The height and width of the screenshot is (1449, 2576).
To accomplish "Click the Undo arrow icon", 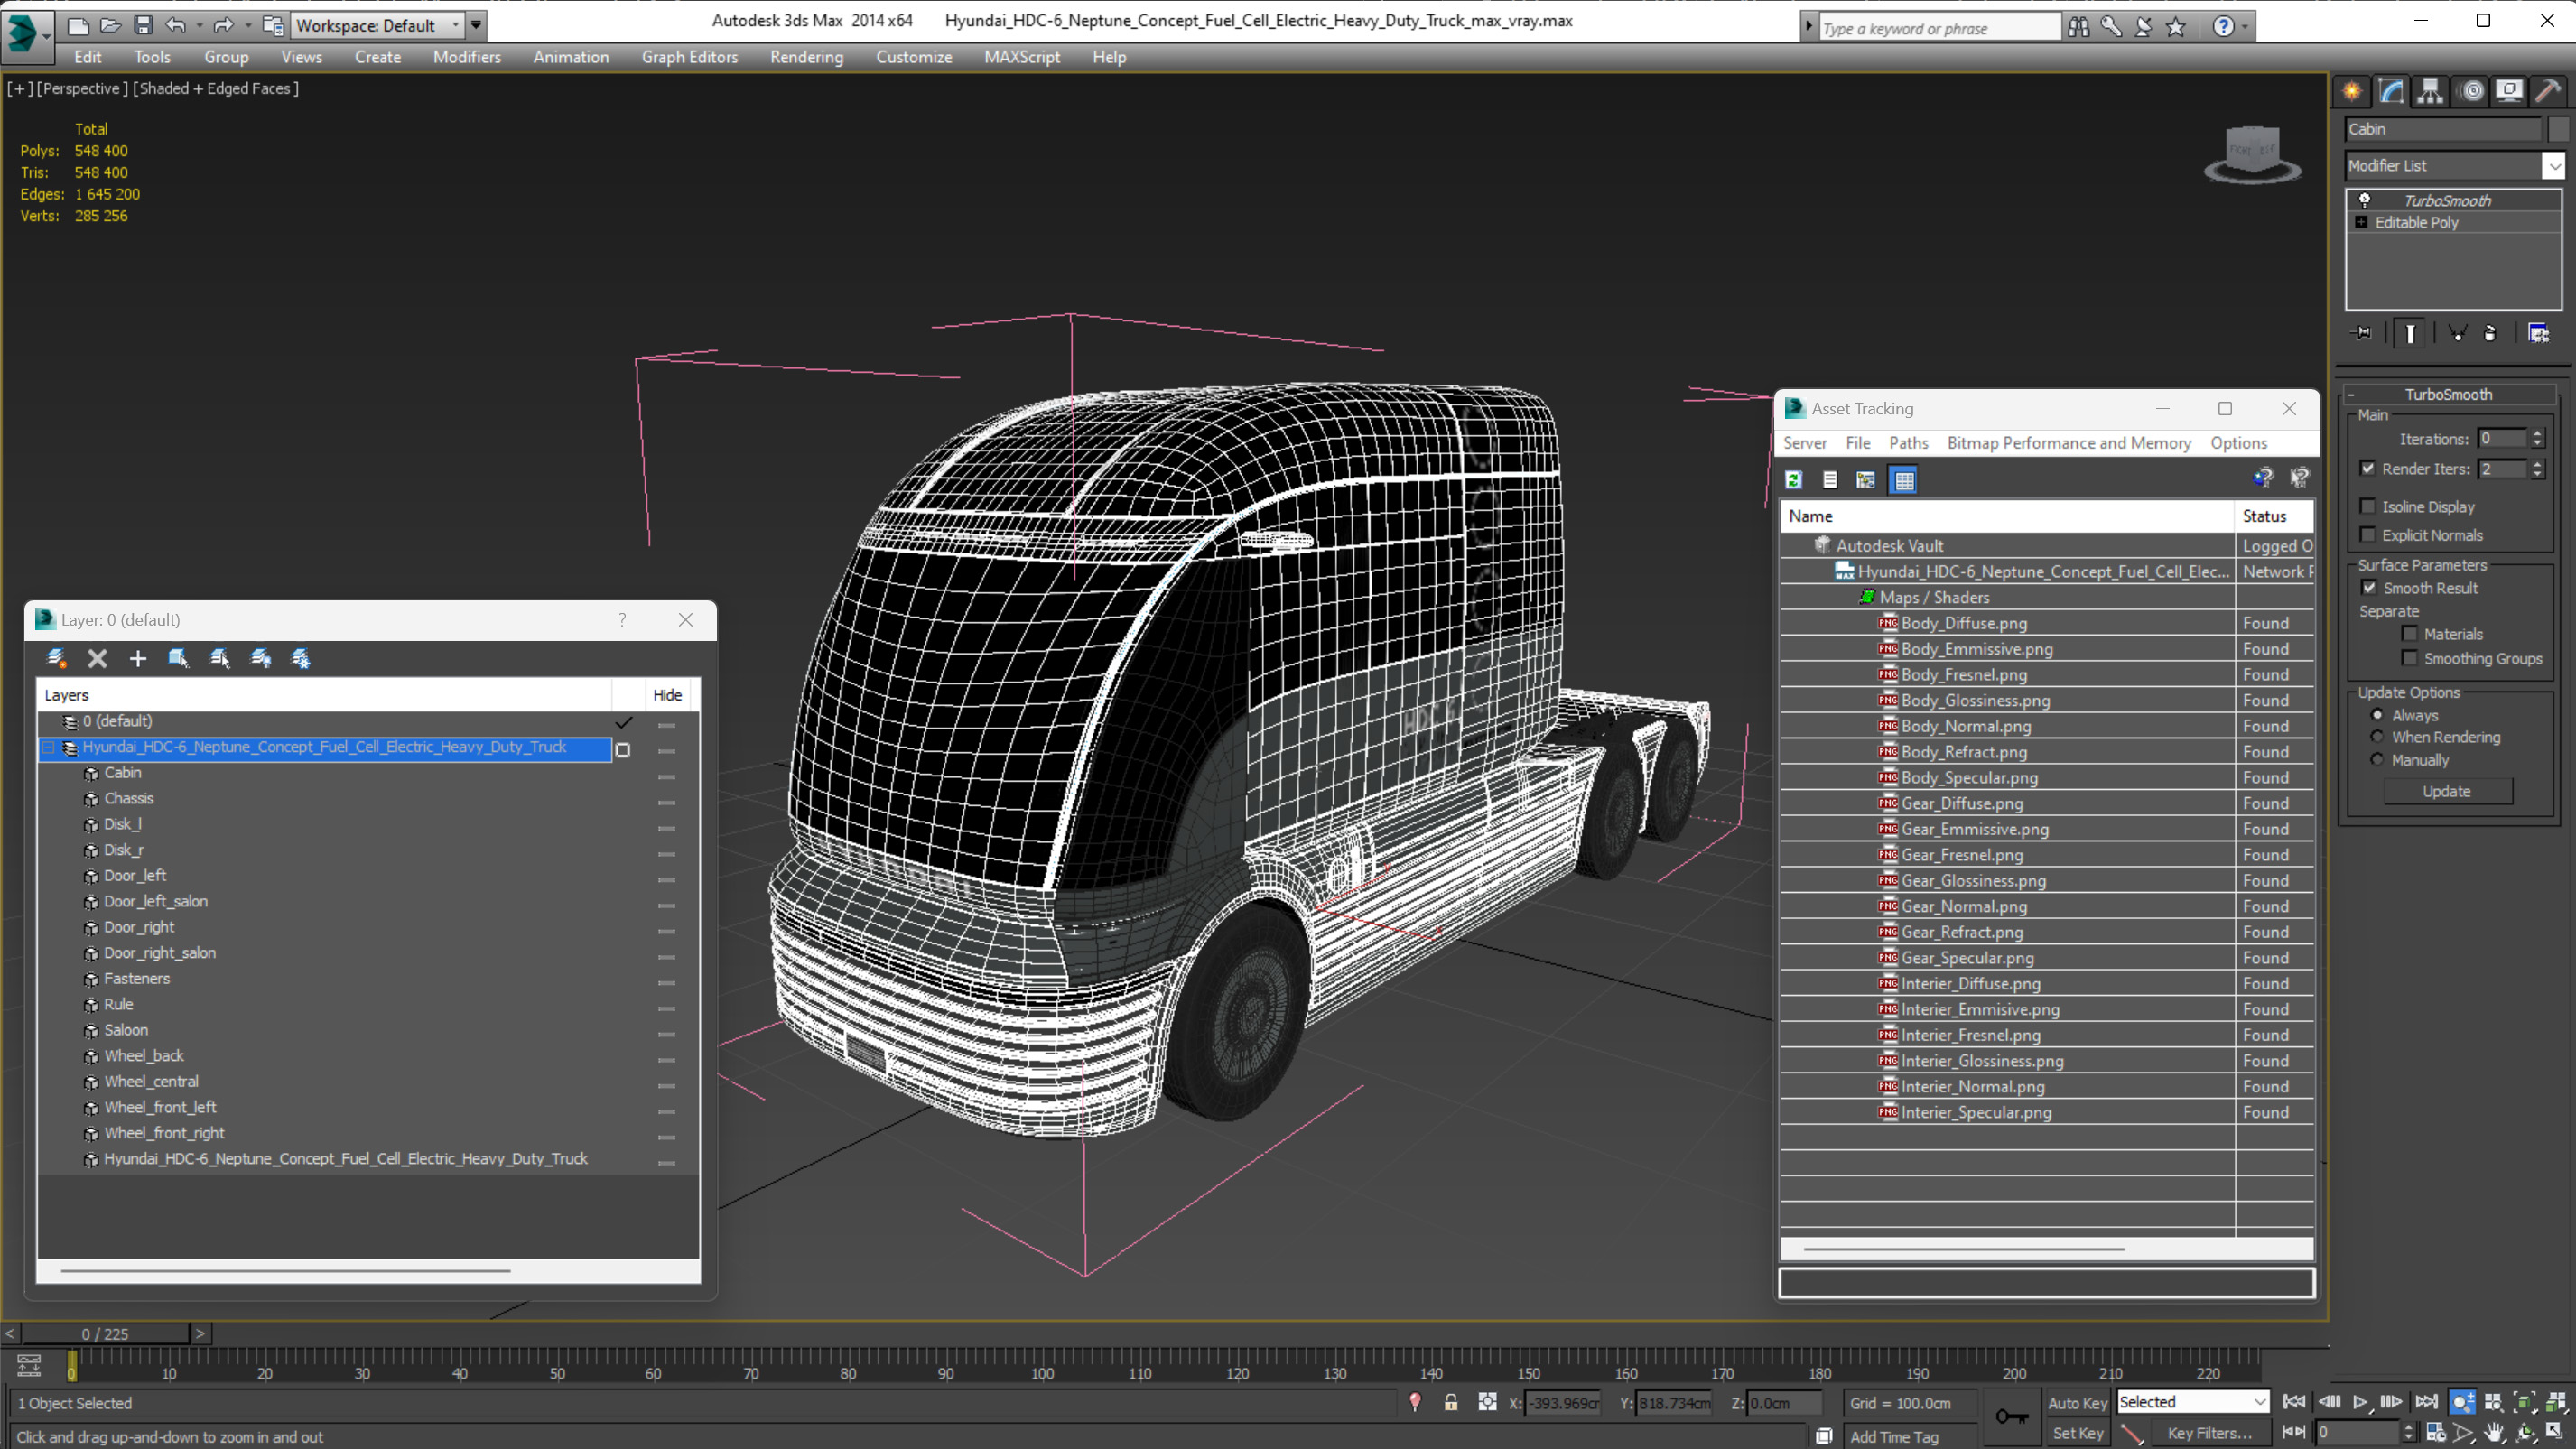I will (x=175, y=25).
